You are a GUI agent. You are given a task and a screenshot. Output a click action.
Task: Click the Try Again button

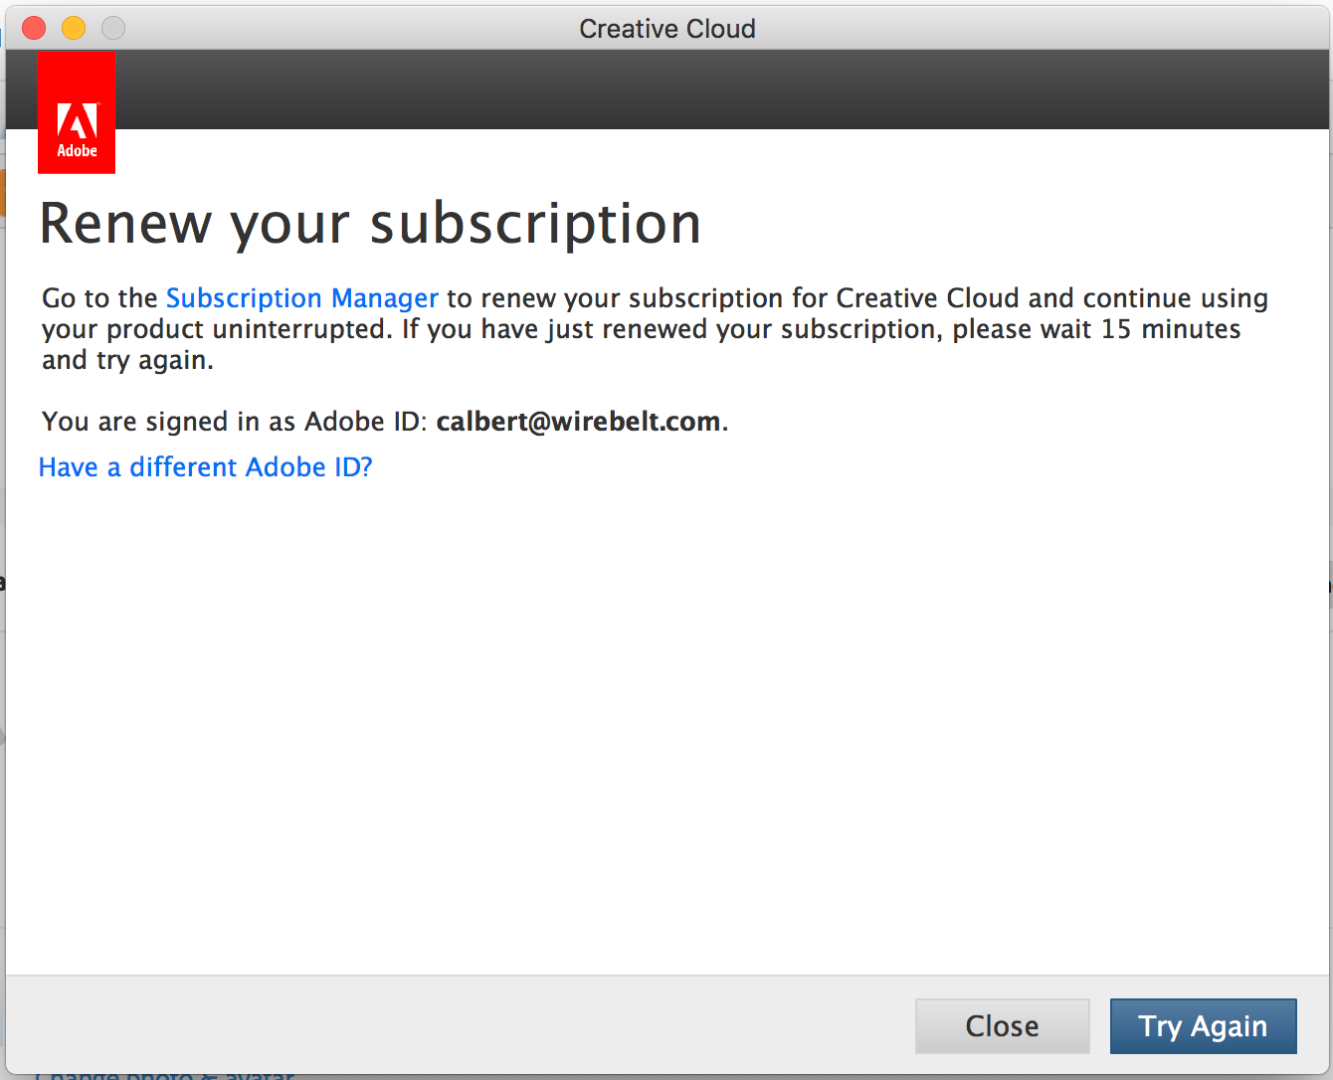pyautogui.click(x=1202, y=1026)
